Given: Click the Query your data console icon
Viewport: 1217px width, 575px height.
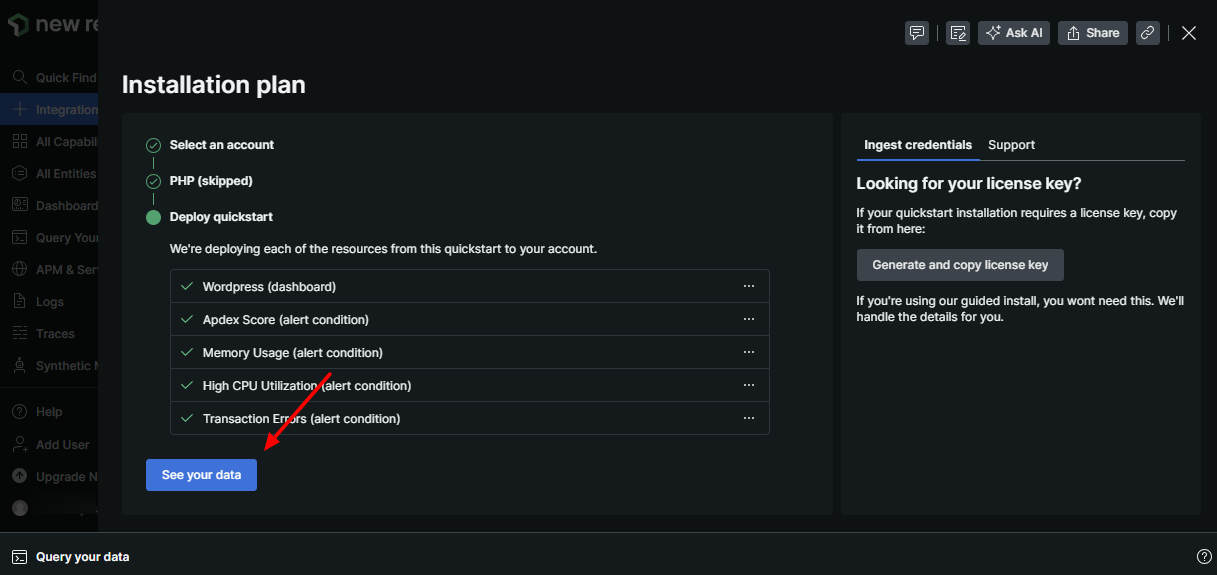Looking at the screenshot, I should pyautogui.click(x=19, y=557).
